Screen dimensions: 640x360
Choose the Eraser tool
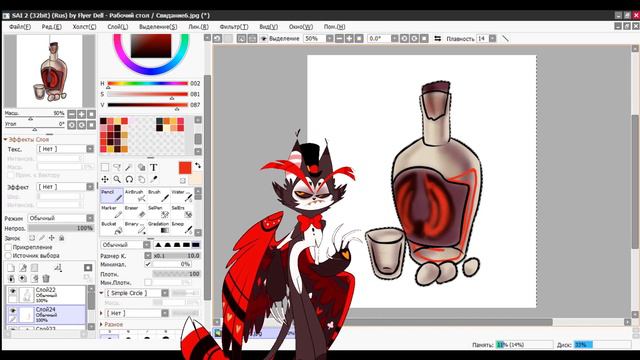pos(135,211)
